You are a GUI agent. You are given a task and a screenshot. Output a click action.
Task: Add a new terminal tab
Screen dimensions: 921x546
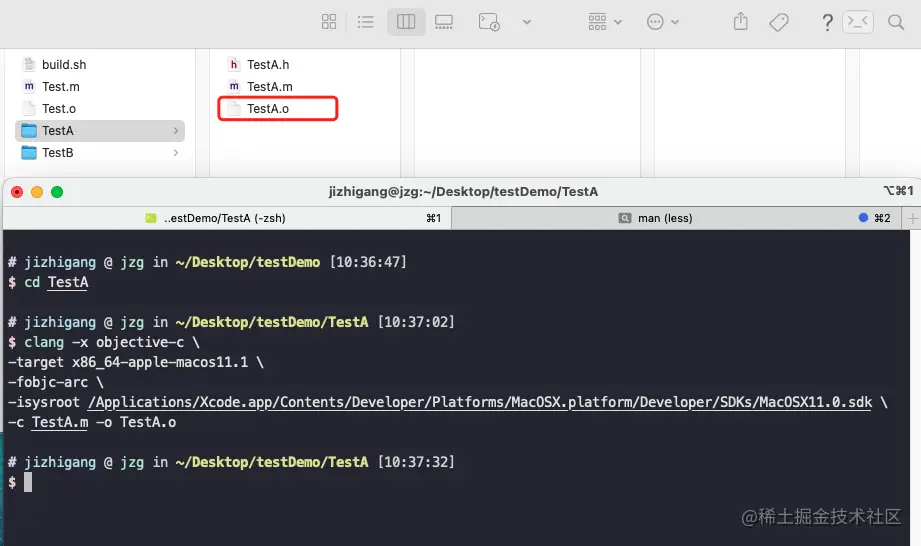pos(912,218)
